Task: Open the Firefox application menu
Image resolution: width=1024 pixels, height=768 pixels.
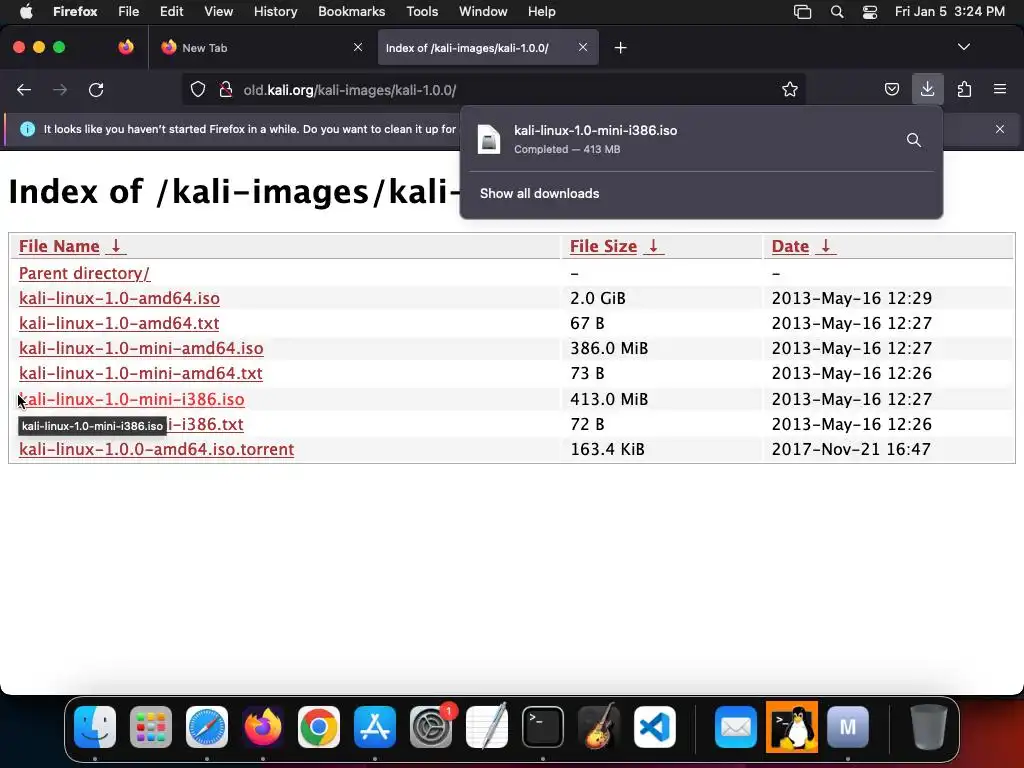Action: (x=75, y=11)
